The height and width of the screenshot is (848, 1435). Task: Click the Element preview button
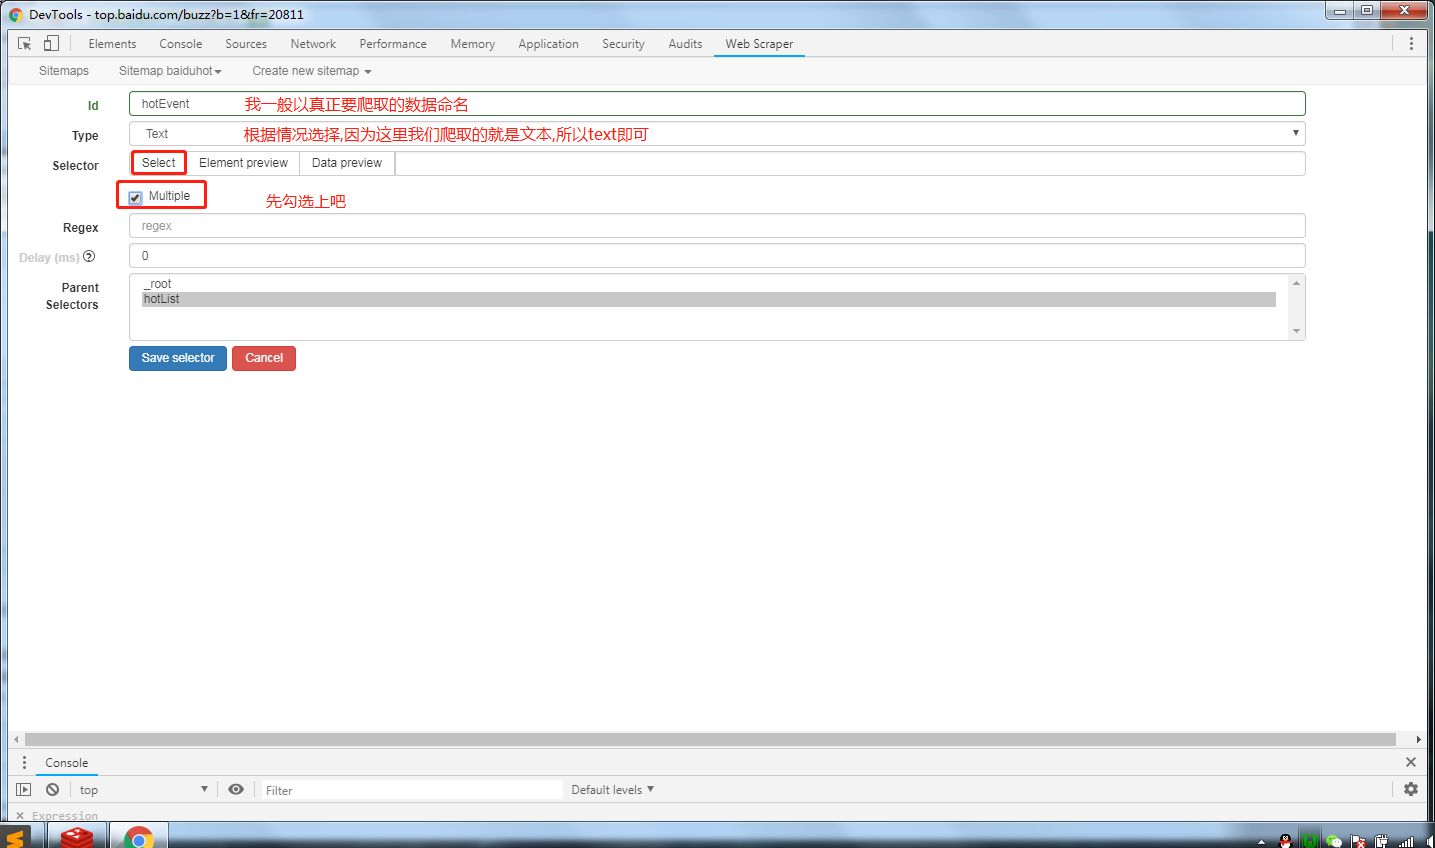click(243, 163)
